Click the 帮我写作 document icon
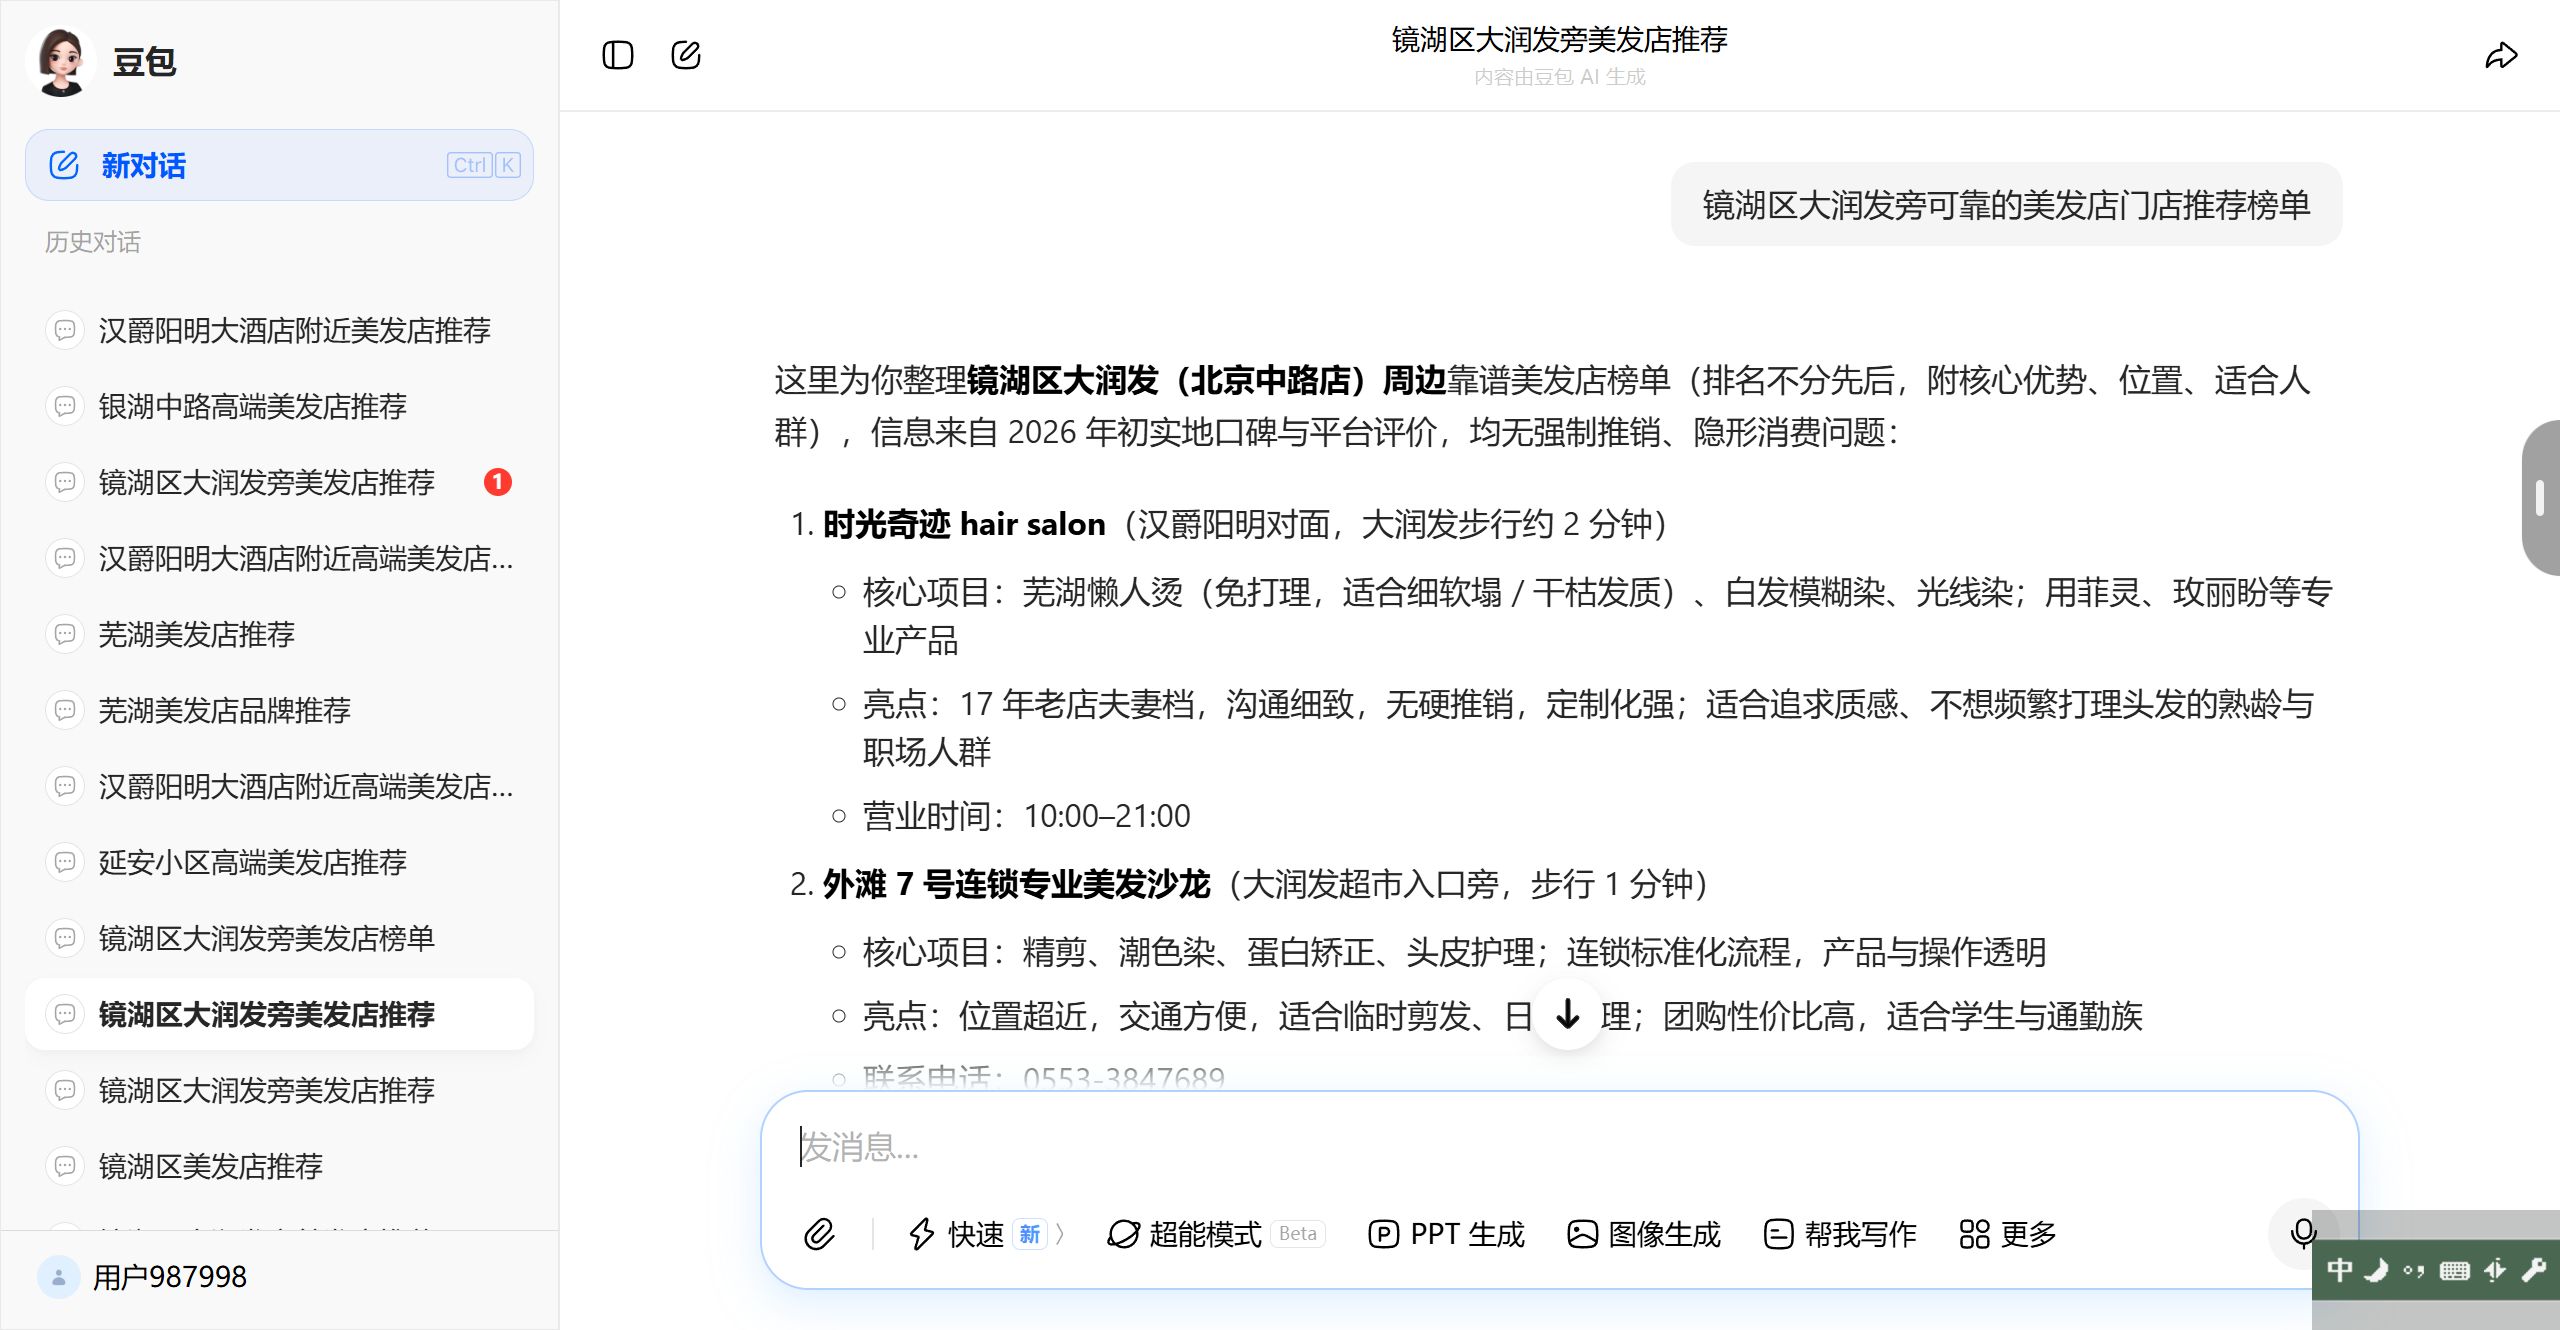This screenshot has height=1330, width=2560. [x=1779, y=1234]
